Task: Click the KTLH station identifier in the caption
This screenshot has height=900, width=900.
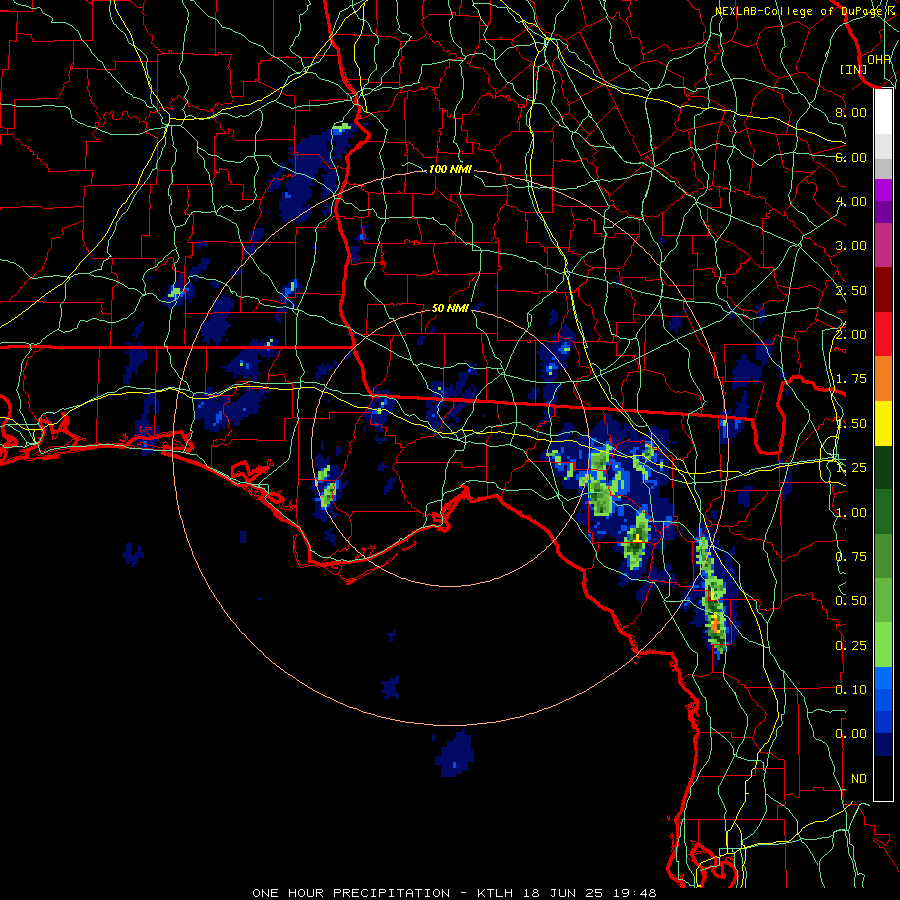Action: click(495, 893)
